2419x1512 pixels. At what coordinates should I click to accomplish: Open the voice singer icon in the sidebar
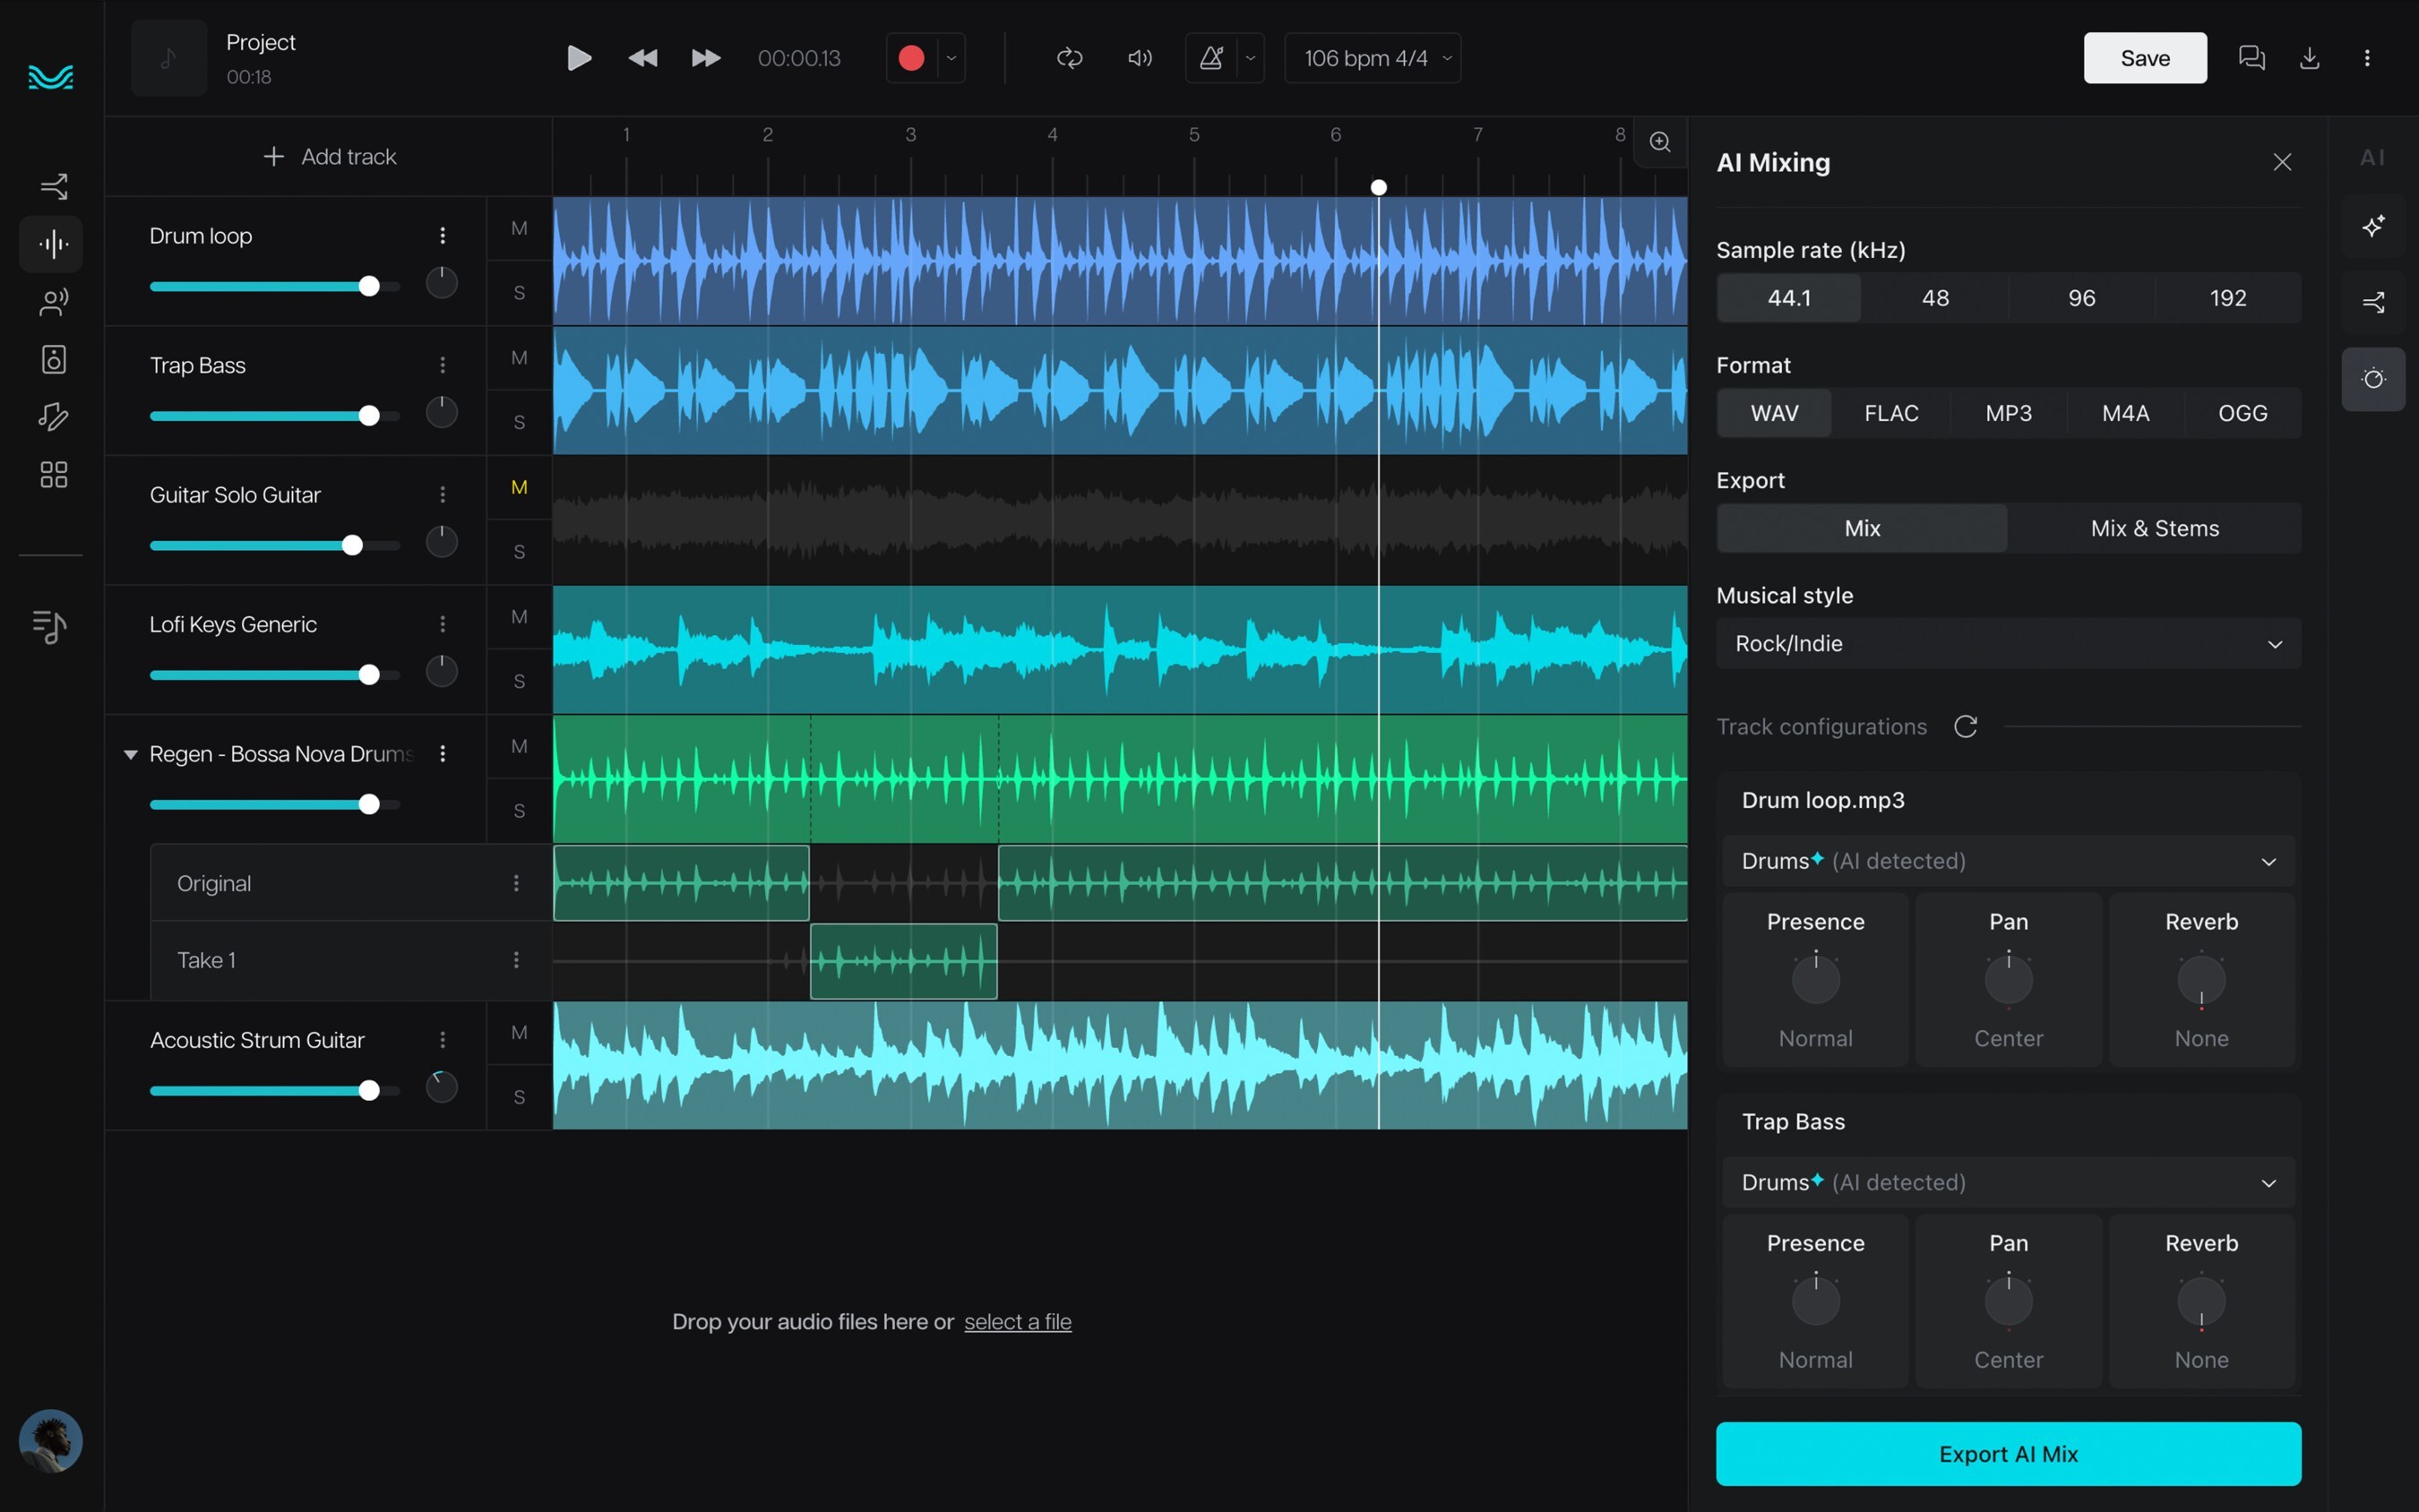(x=53, y=302)
